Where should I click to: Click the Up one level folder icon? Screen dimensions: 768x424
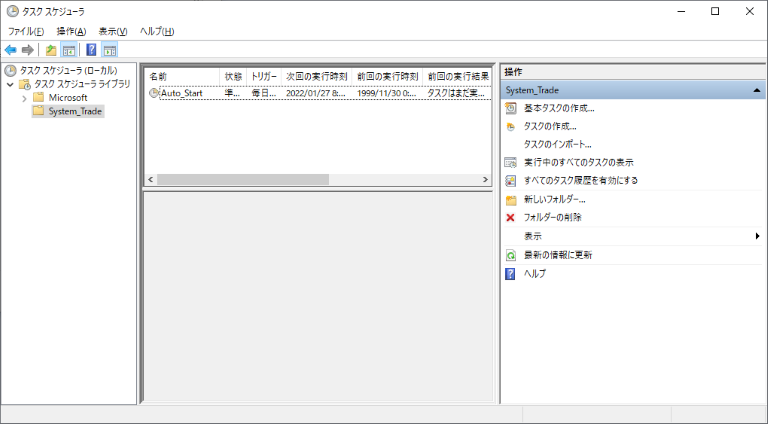(51, 50)
